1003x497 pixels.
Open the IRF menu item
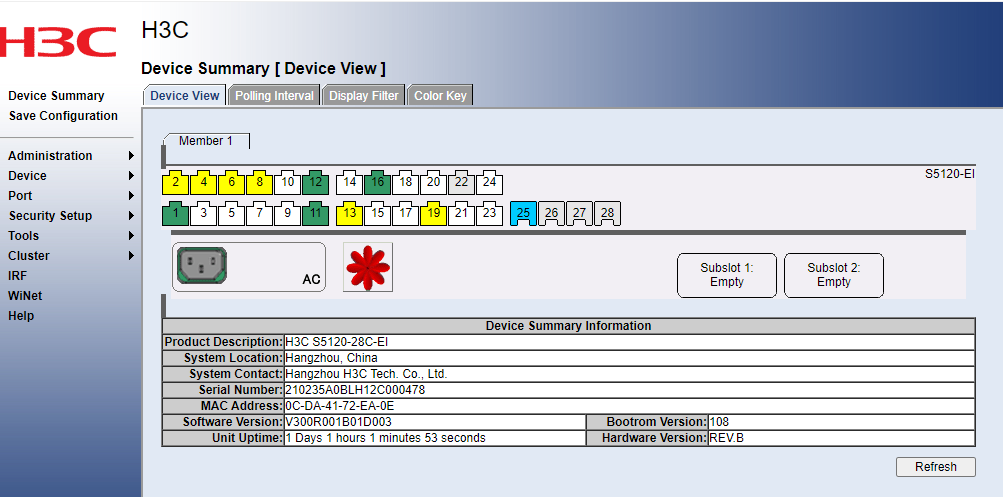pyautogui.click(x=17, y=276)
